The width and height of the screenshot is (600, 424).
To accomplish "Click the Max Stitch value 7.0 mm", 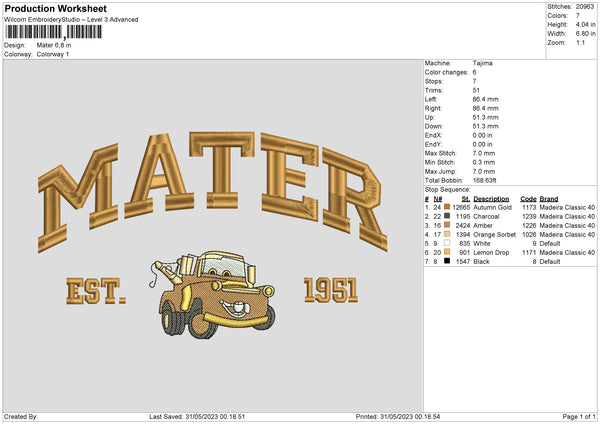I will coord(484,153).
